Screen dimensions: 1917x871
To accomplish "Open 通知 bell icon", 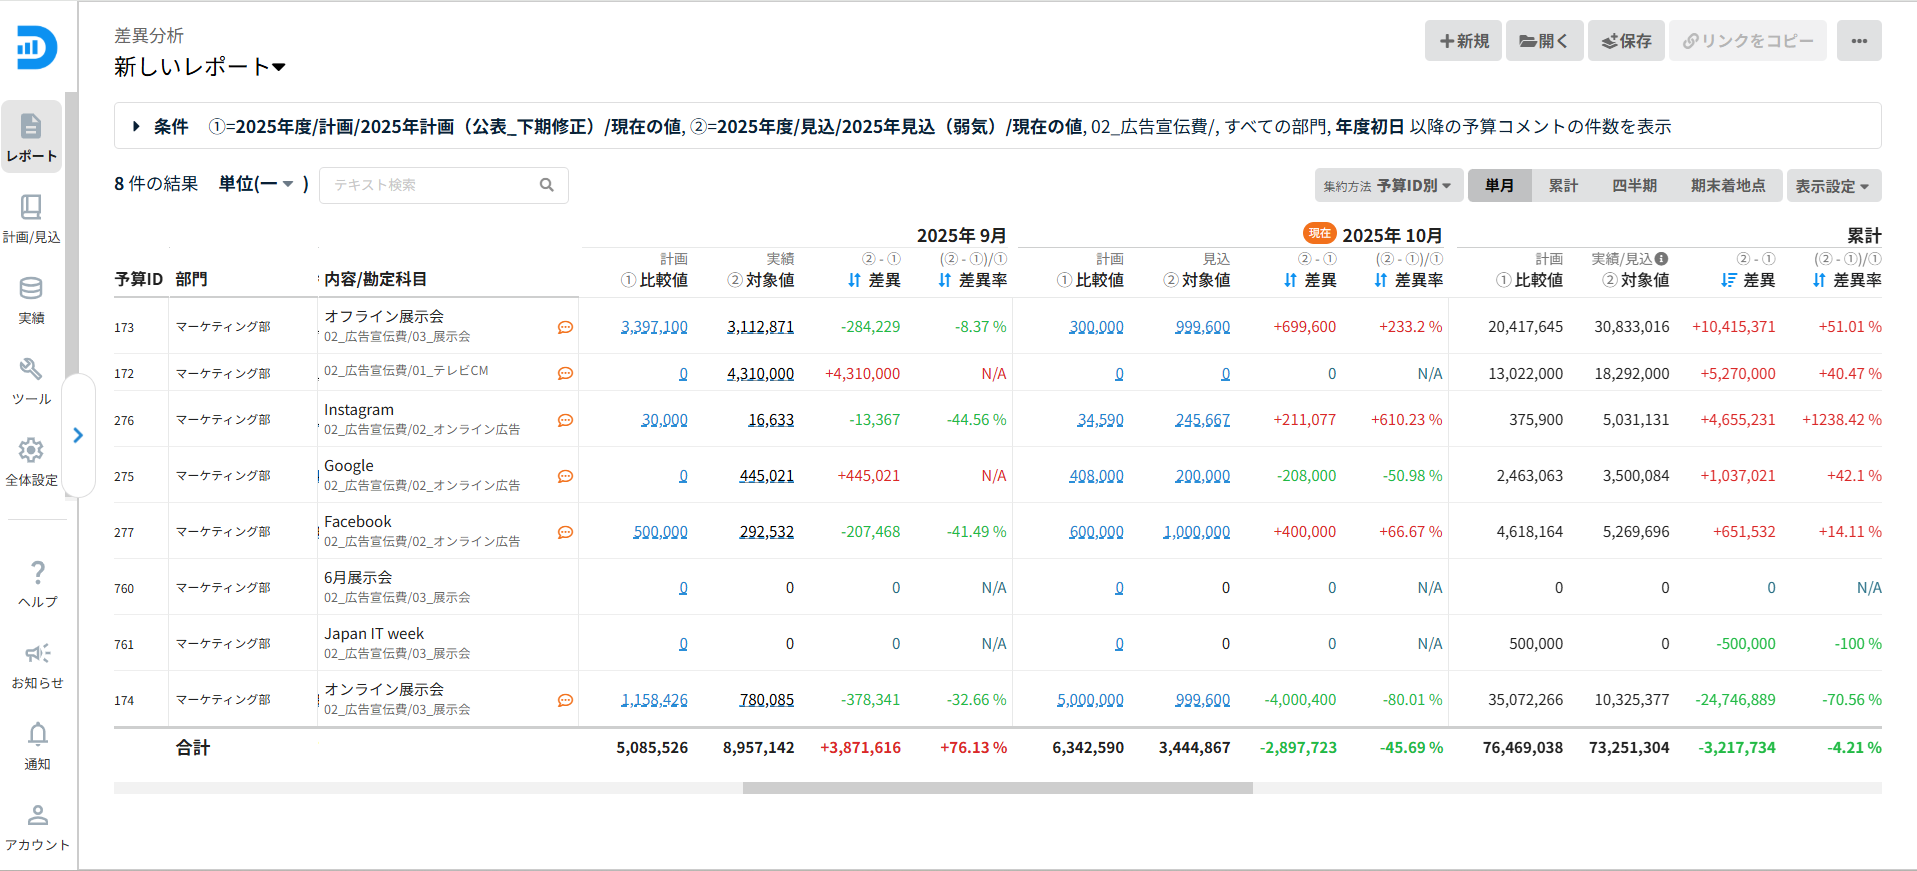I will pyautogui.click(x=37, y=744).
